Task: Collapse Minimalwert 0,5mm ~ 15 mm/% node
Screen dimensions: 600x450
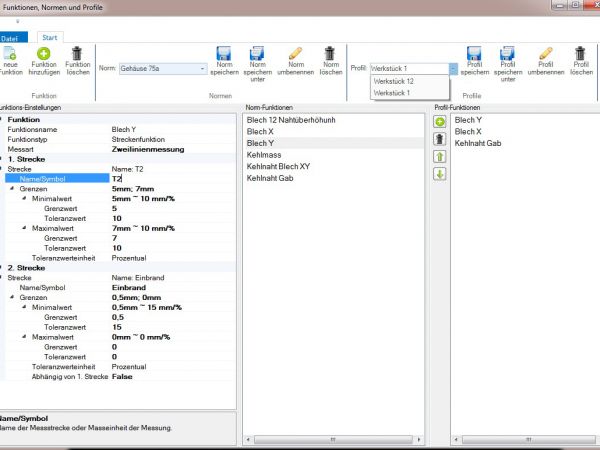Action: [24, 307]
